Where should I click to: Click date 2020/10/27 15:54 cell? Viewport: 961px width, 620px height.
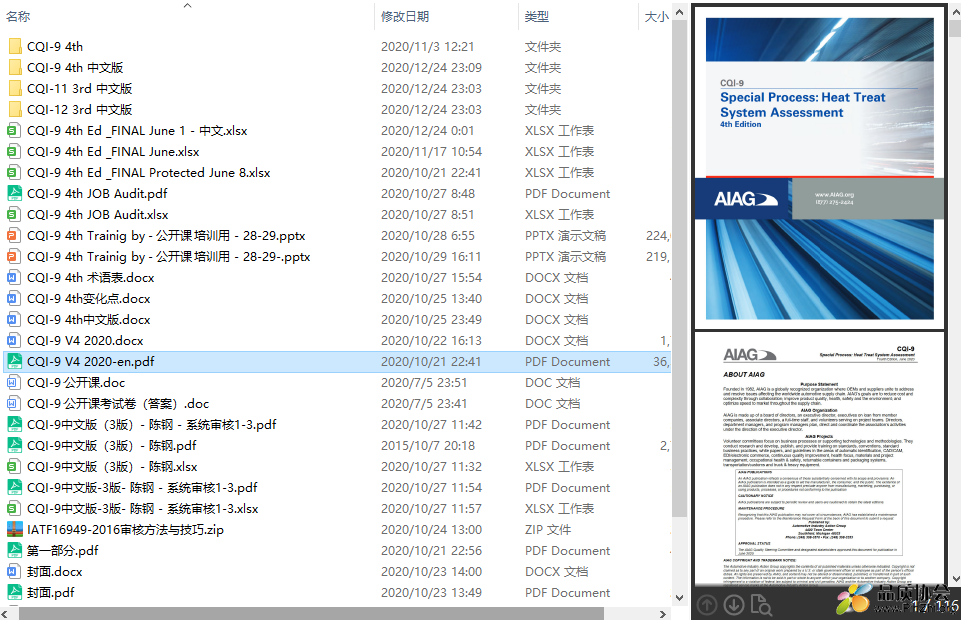pyautogui.click(x=431, y=278)
